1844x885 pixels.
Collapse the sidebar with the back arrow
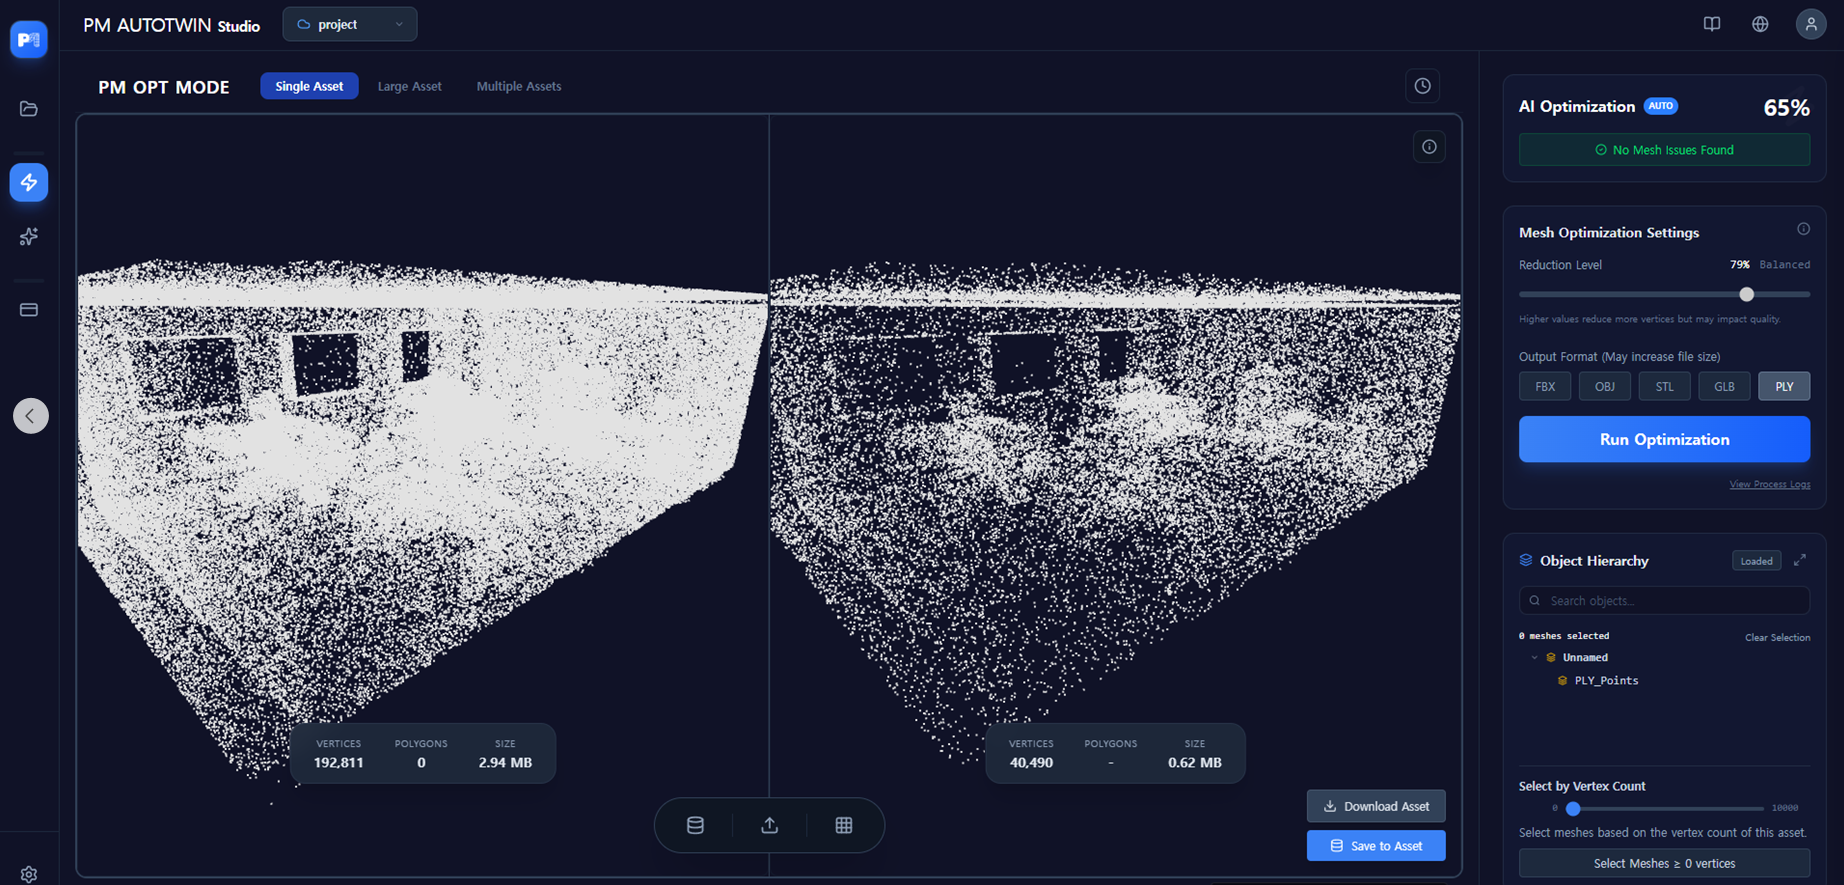click(31, 416)
